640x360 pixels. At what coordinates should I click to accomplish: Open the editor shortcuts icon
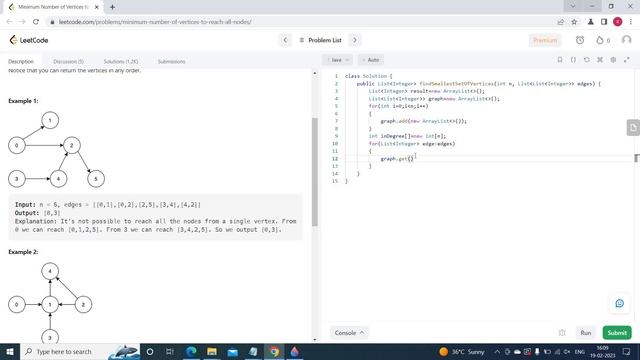[600, 60]
